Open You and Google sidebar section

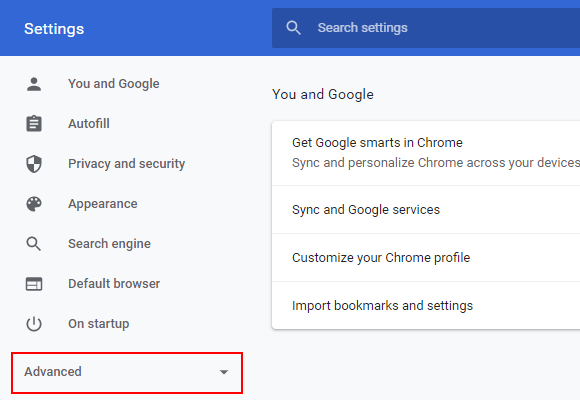tap(114, 84)
